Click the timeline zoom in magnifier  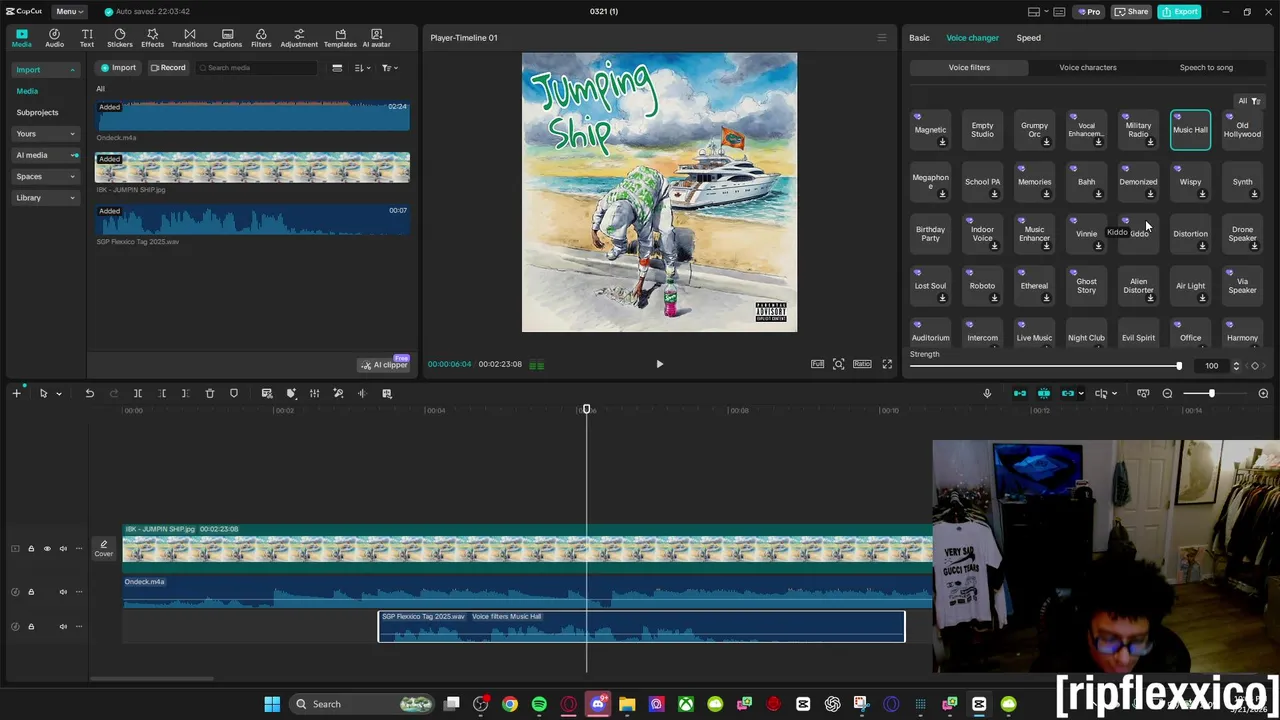pyautogui.click(x=1263, y=393)
